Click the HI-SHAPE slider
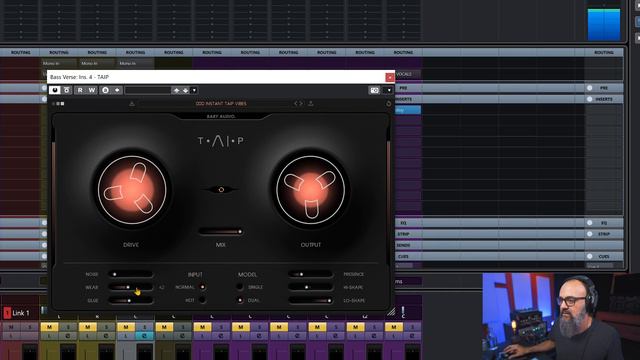This screenshot has height=360, width=640. point(310,287)
